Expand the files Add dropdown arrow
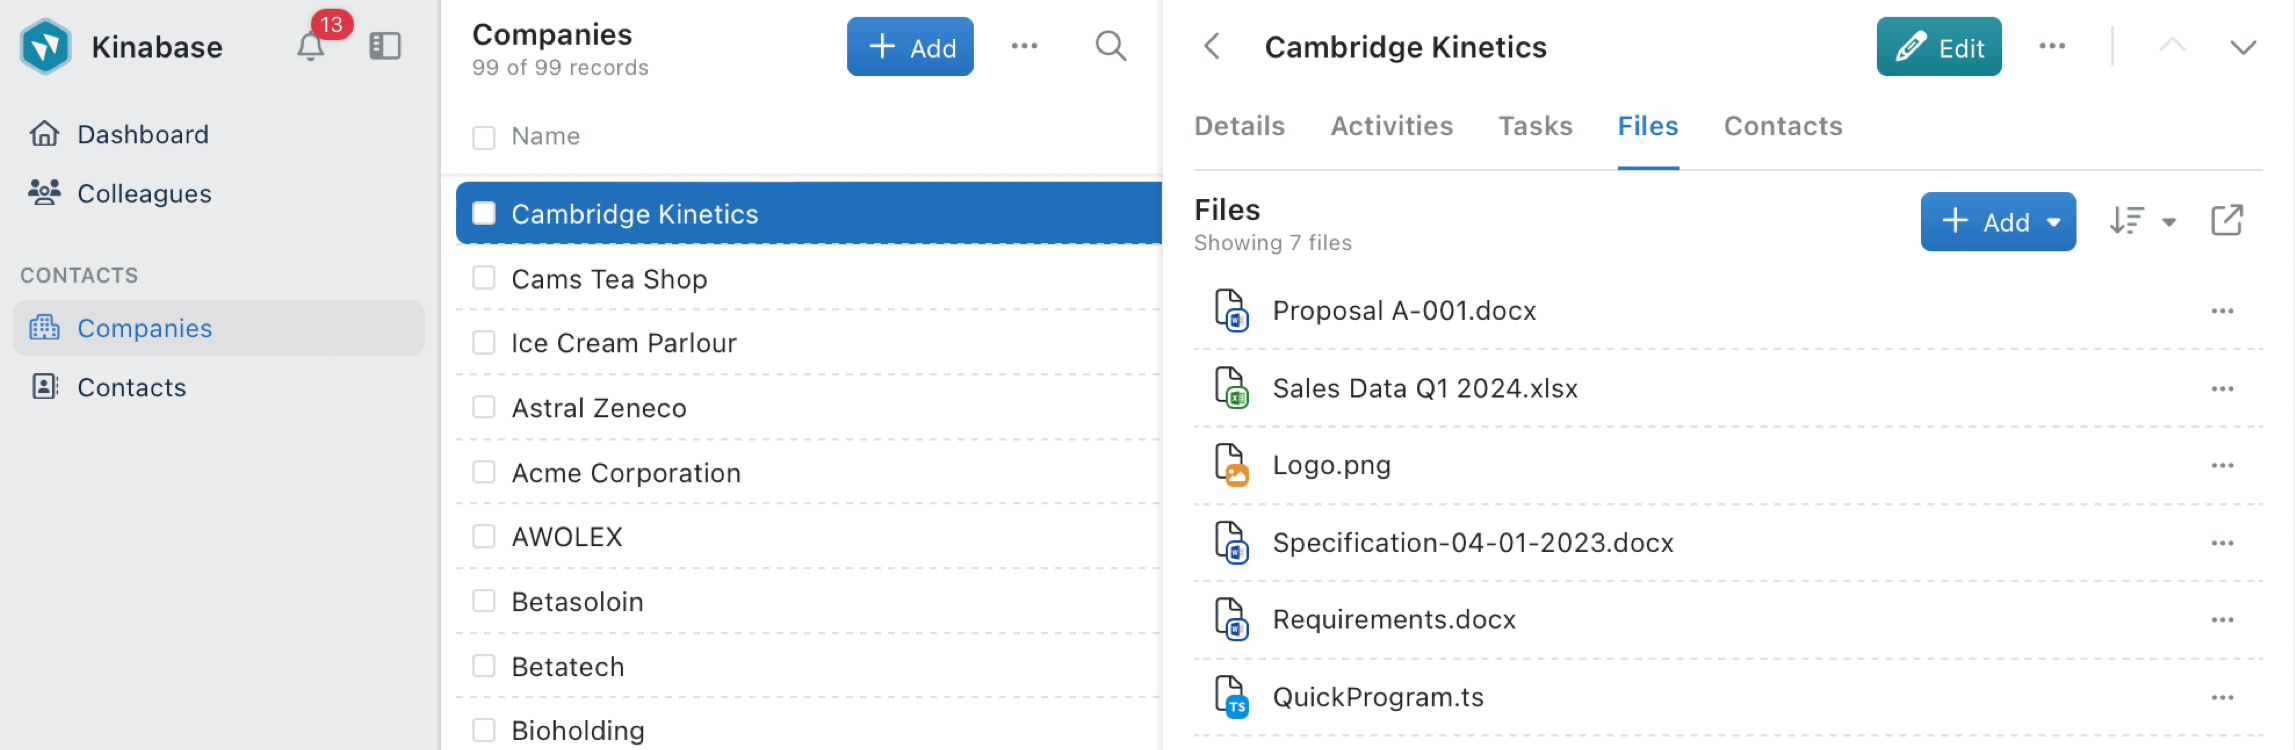 pos(2054,222)
